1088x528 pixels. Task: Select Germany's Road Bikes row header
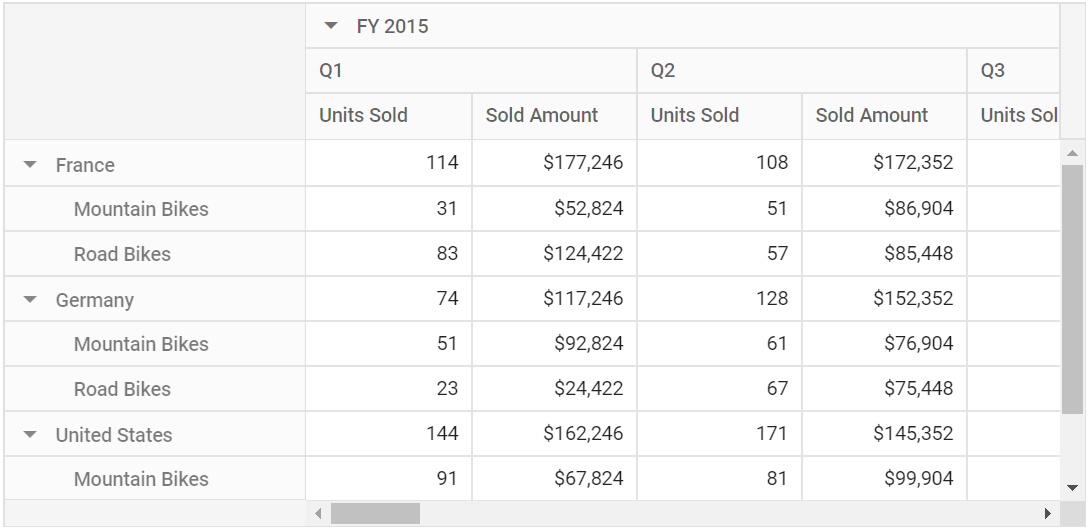click(x=155, y=389)
